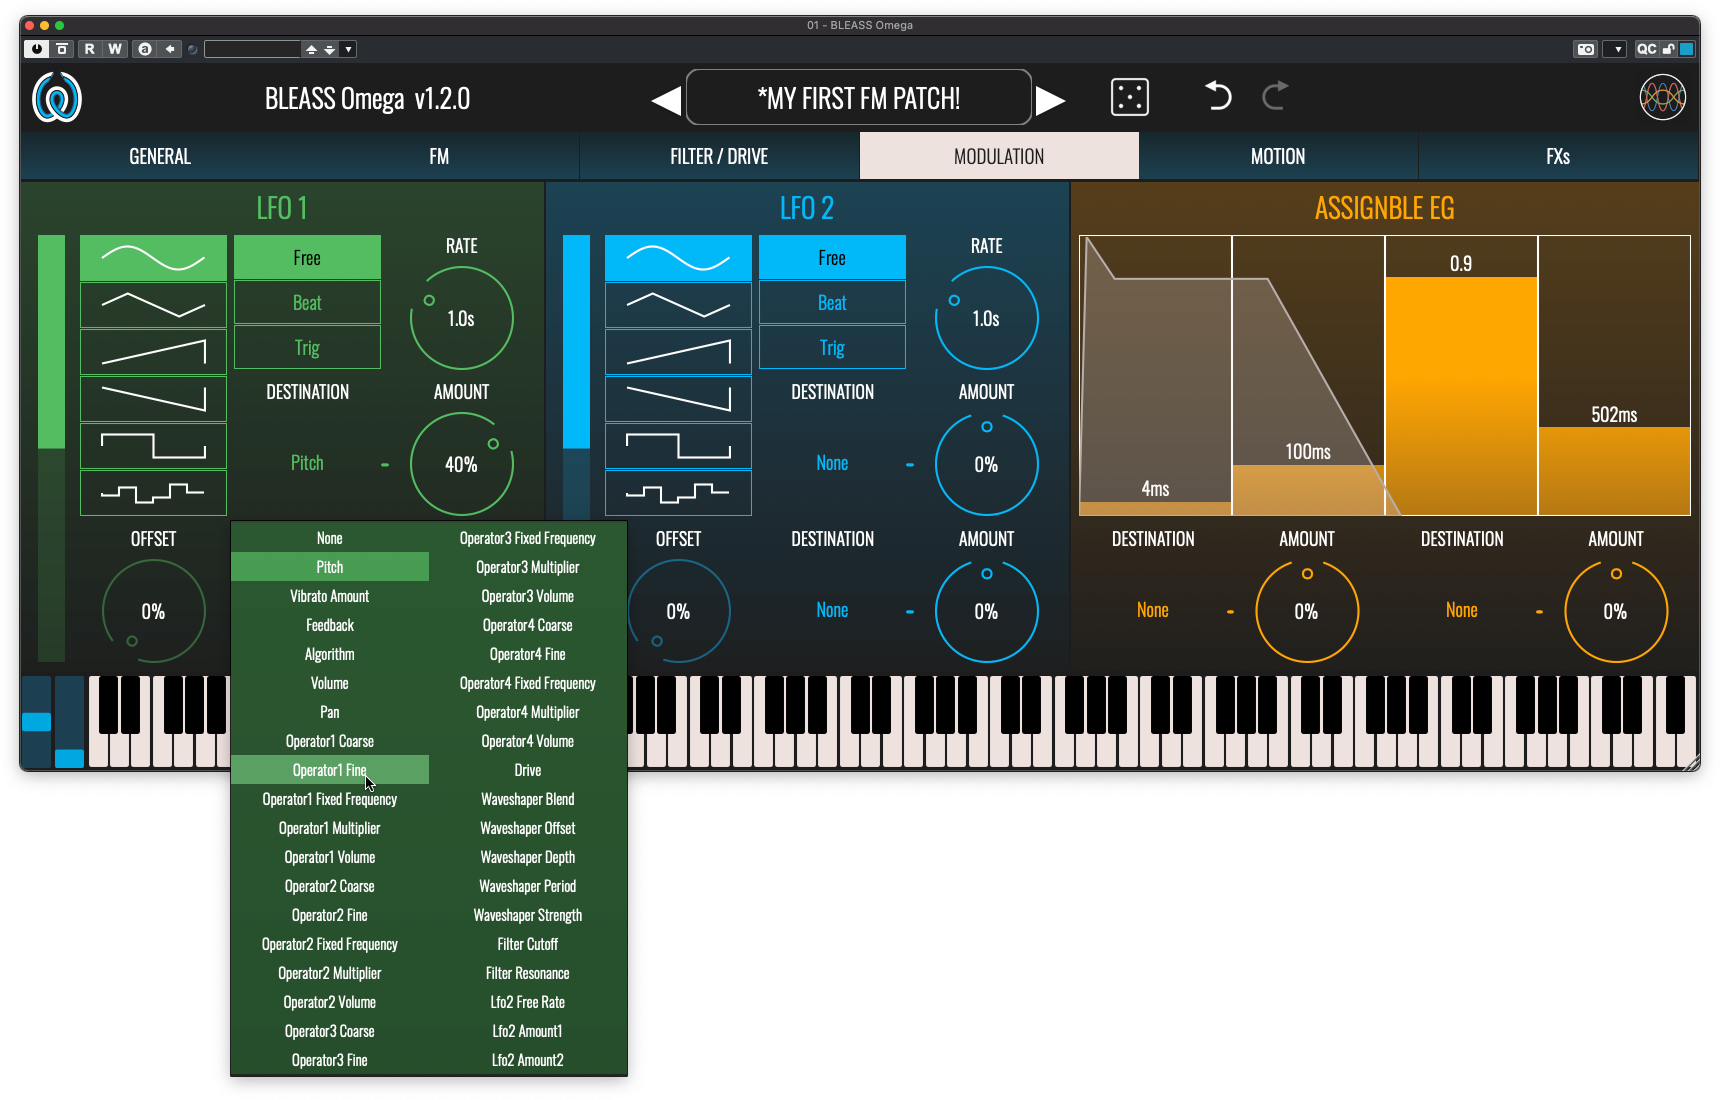The height and width of the screenshot is (1100, 1720).
Task: Go to the next preset arrow
Action: click(x=1050, y=100)
